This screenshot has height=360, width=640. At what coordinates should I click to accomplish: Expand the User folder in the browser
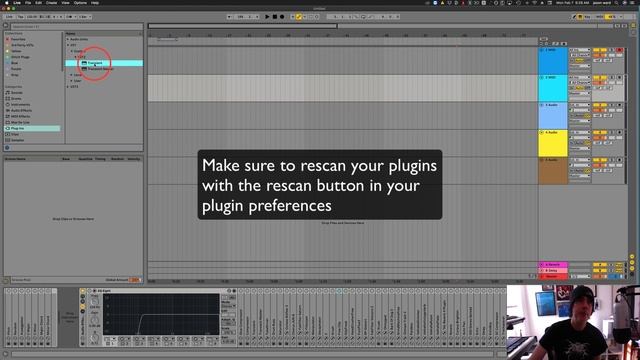coord(71,81)
